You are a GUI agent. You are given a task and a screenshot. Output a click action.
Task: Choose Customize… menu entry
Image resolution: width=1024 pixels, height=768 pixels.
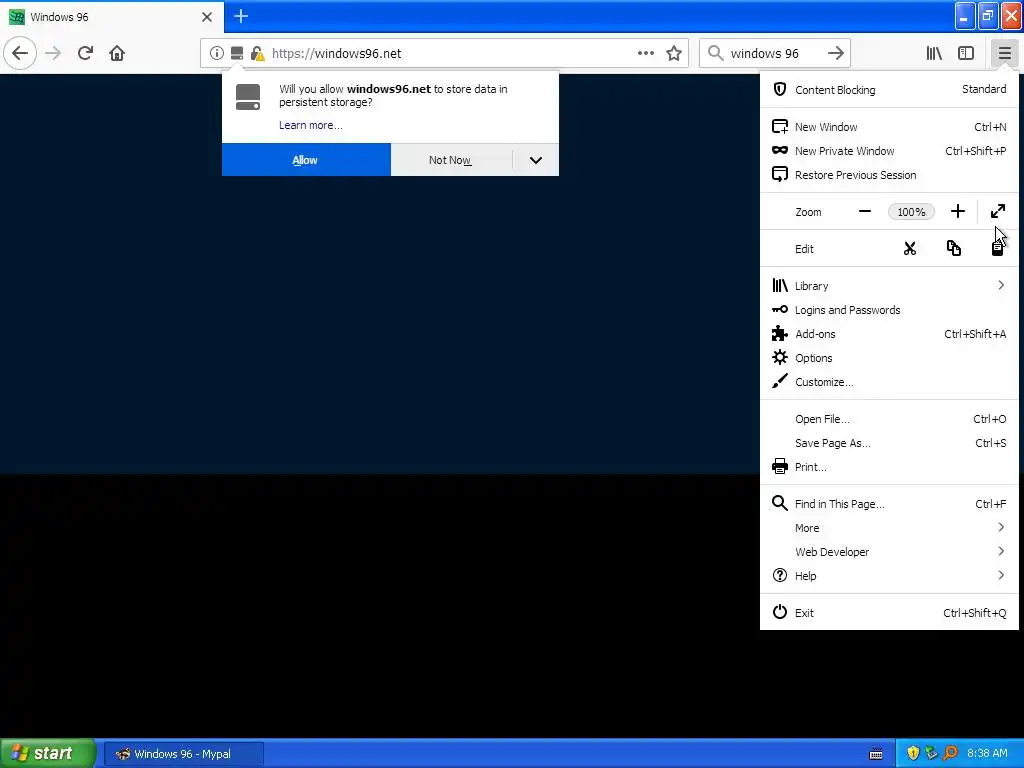point(889,382)
